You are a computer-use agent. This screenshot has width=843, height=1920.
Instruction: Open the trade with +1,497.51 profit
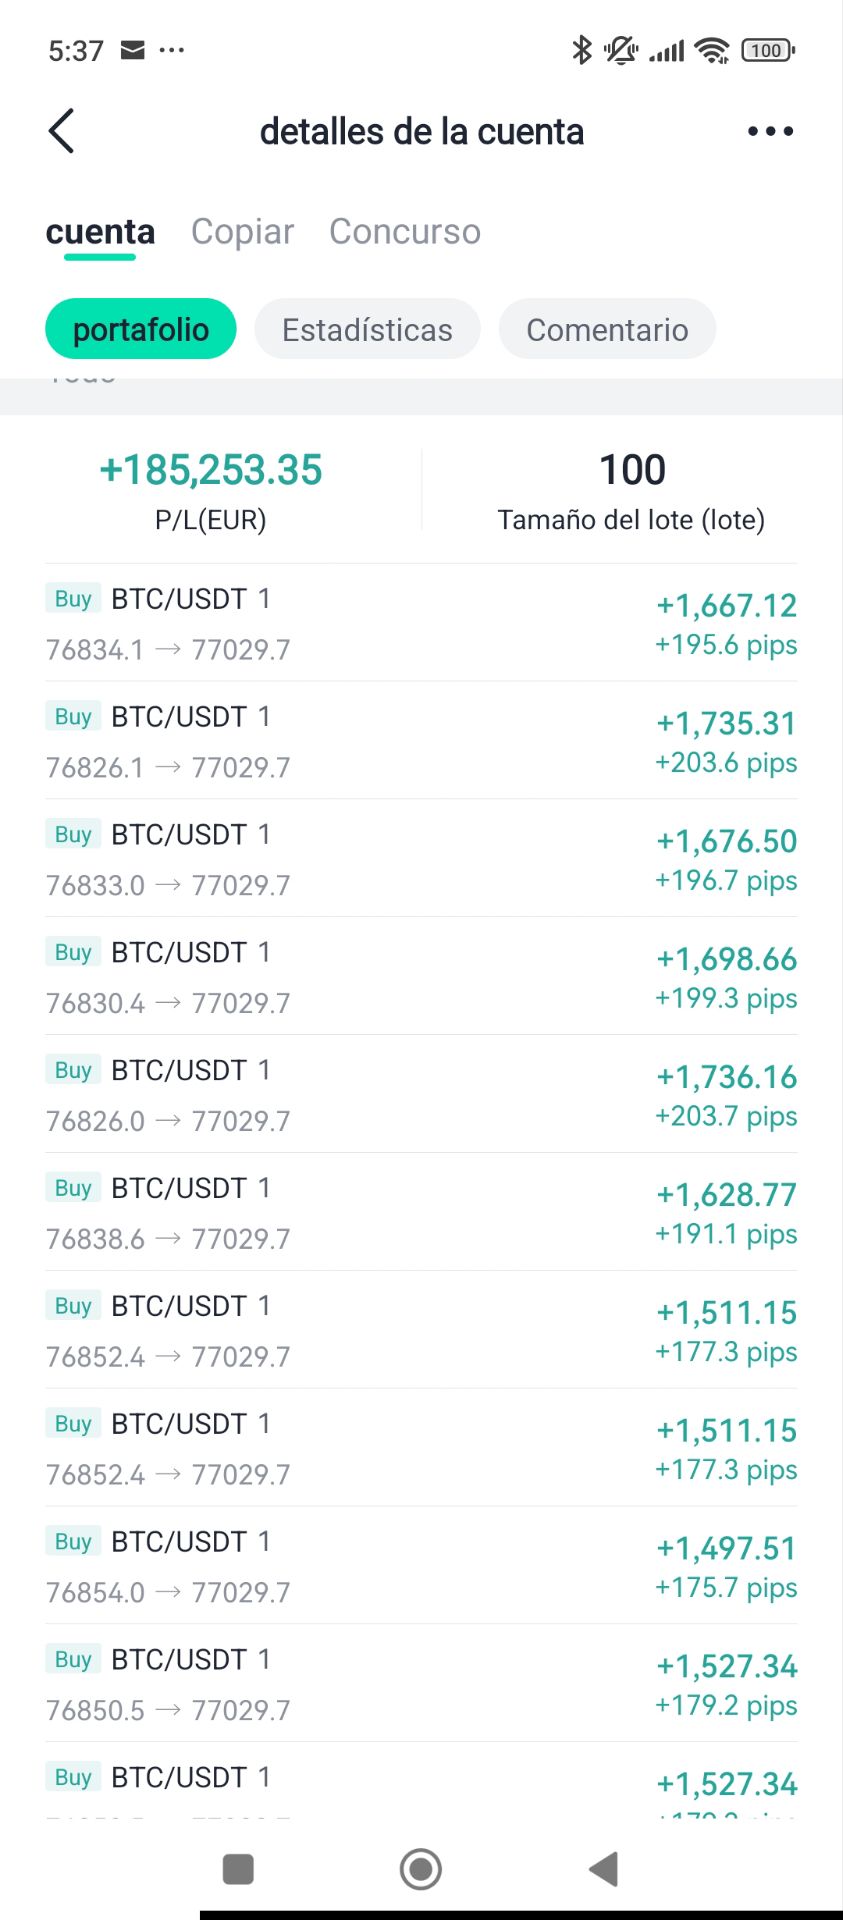(x=421, y=1566)
